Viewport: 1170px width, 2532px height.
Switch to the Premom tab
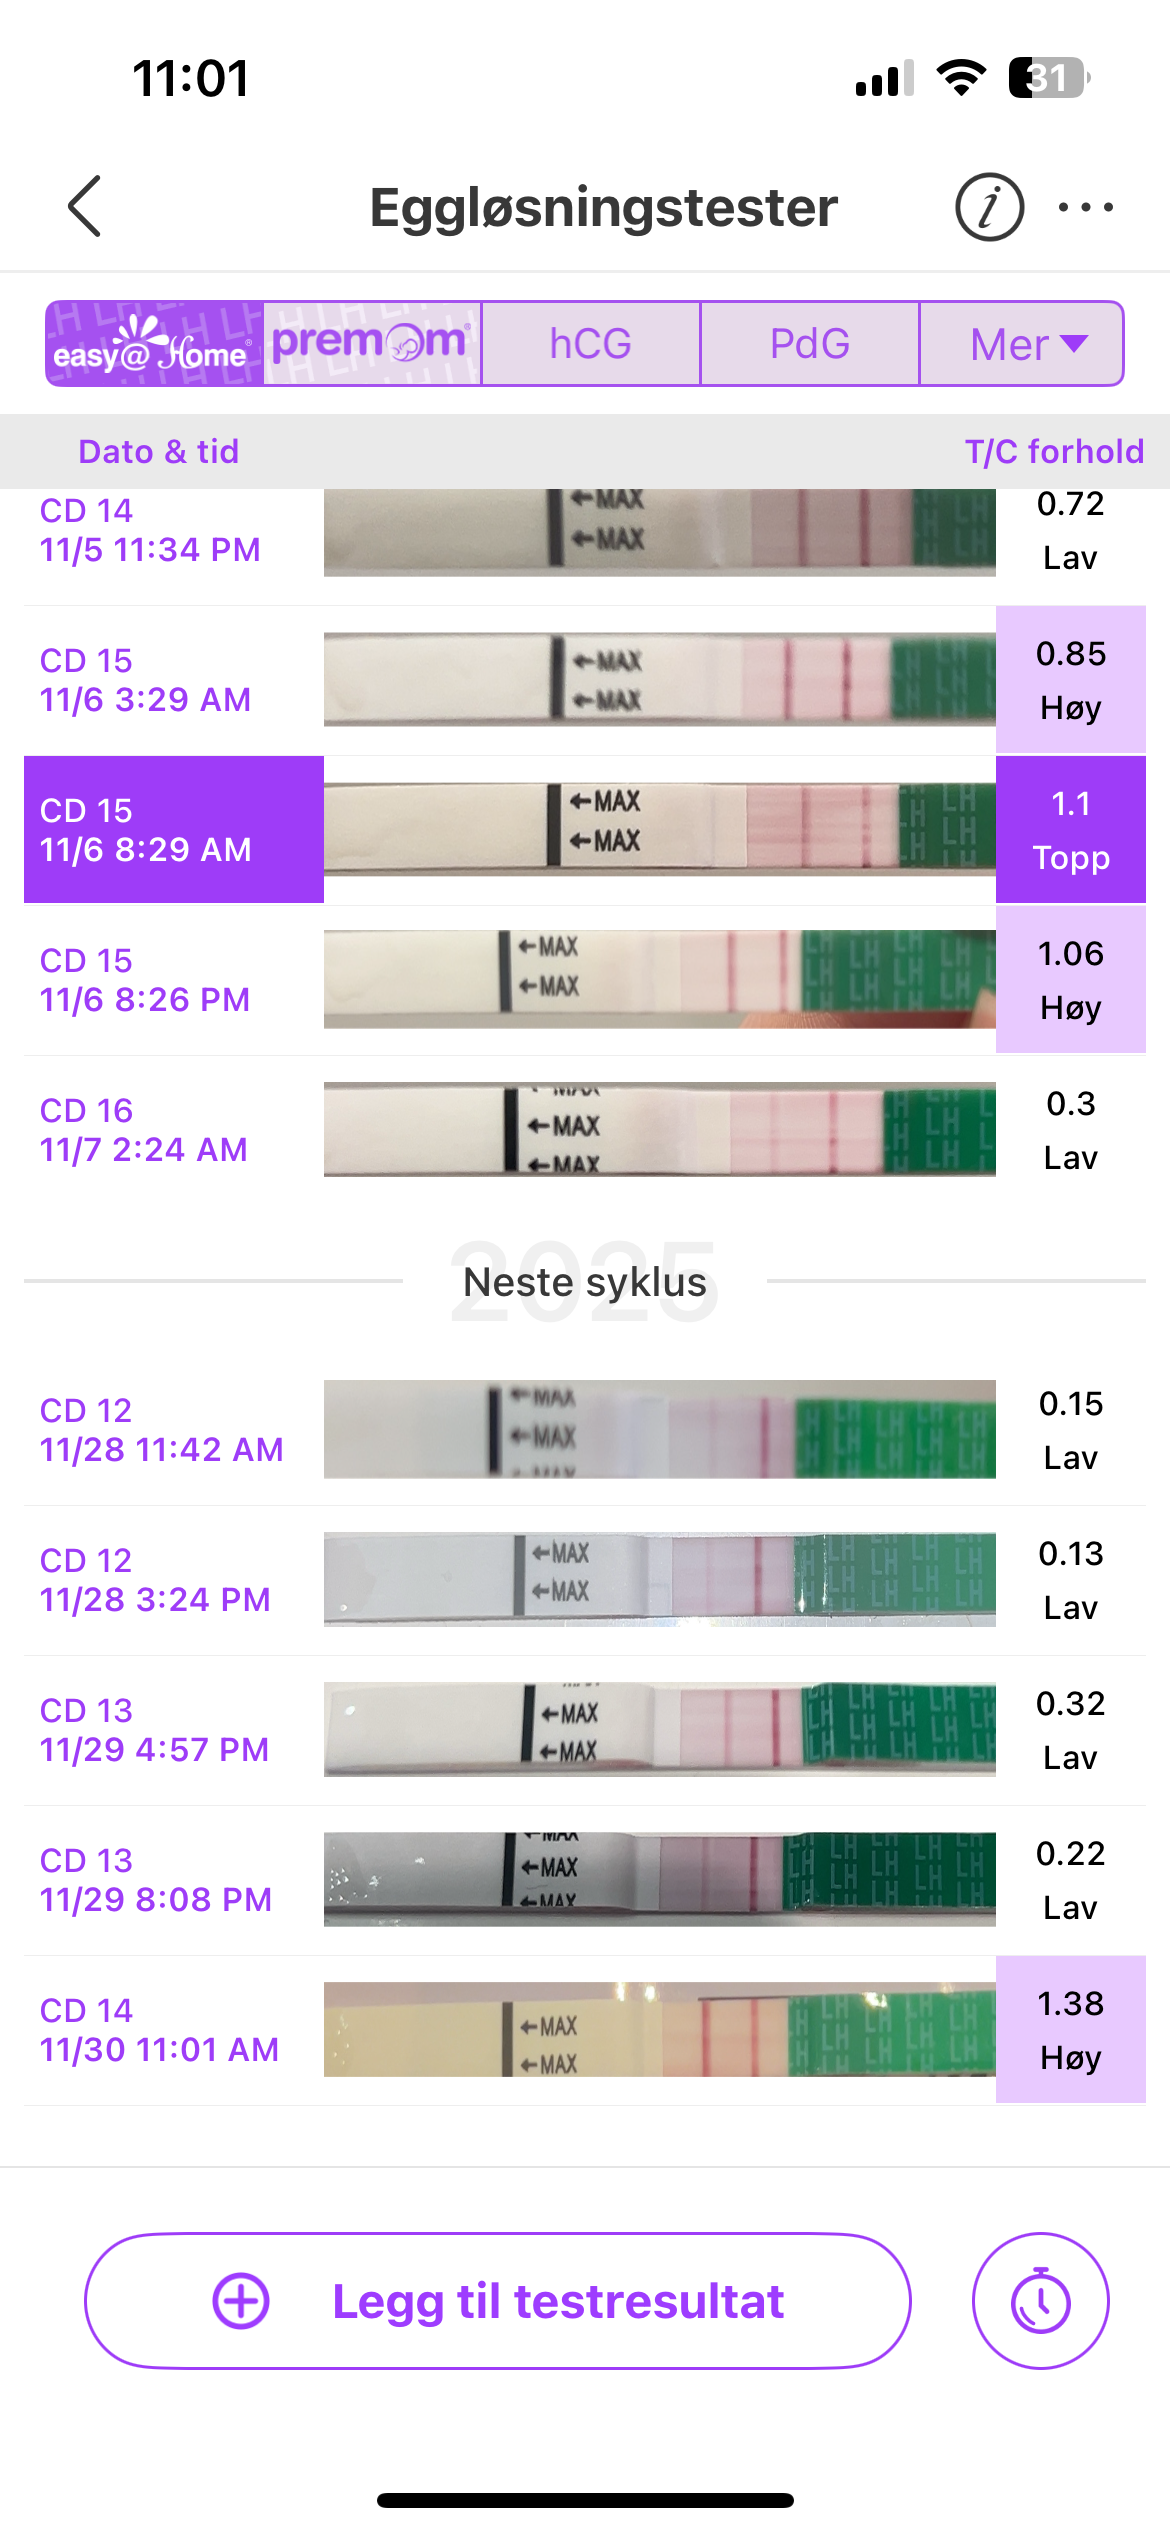(372, 344)
